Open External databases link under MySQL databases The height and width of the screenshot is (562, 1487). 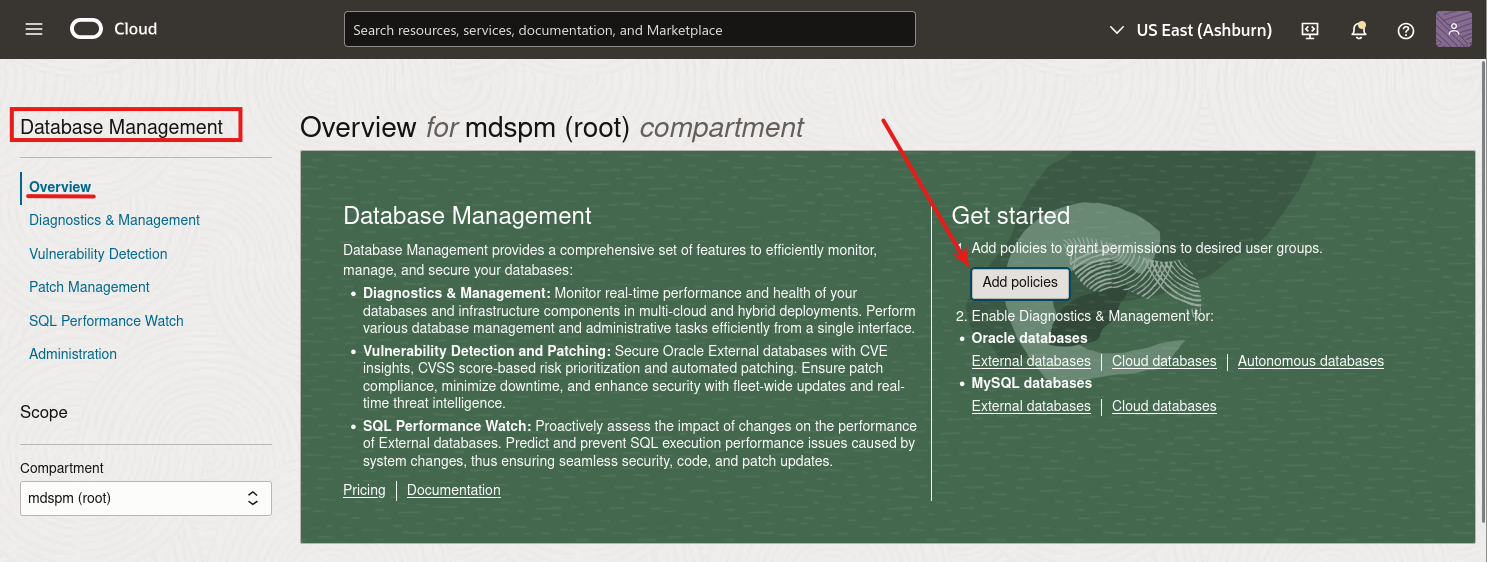click(x=1031, y=406)
